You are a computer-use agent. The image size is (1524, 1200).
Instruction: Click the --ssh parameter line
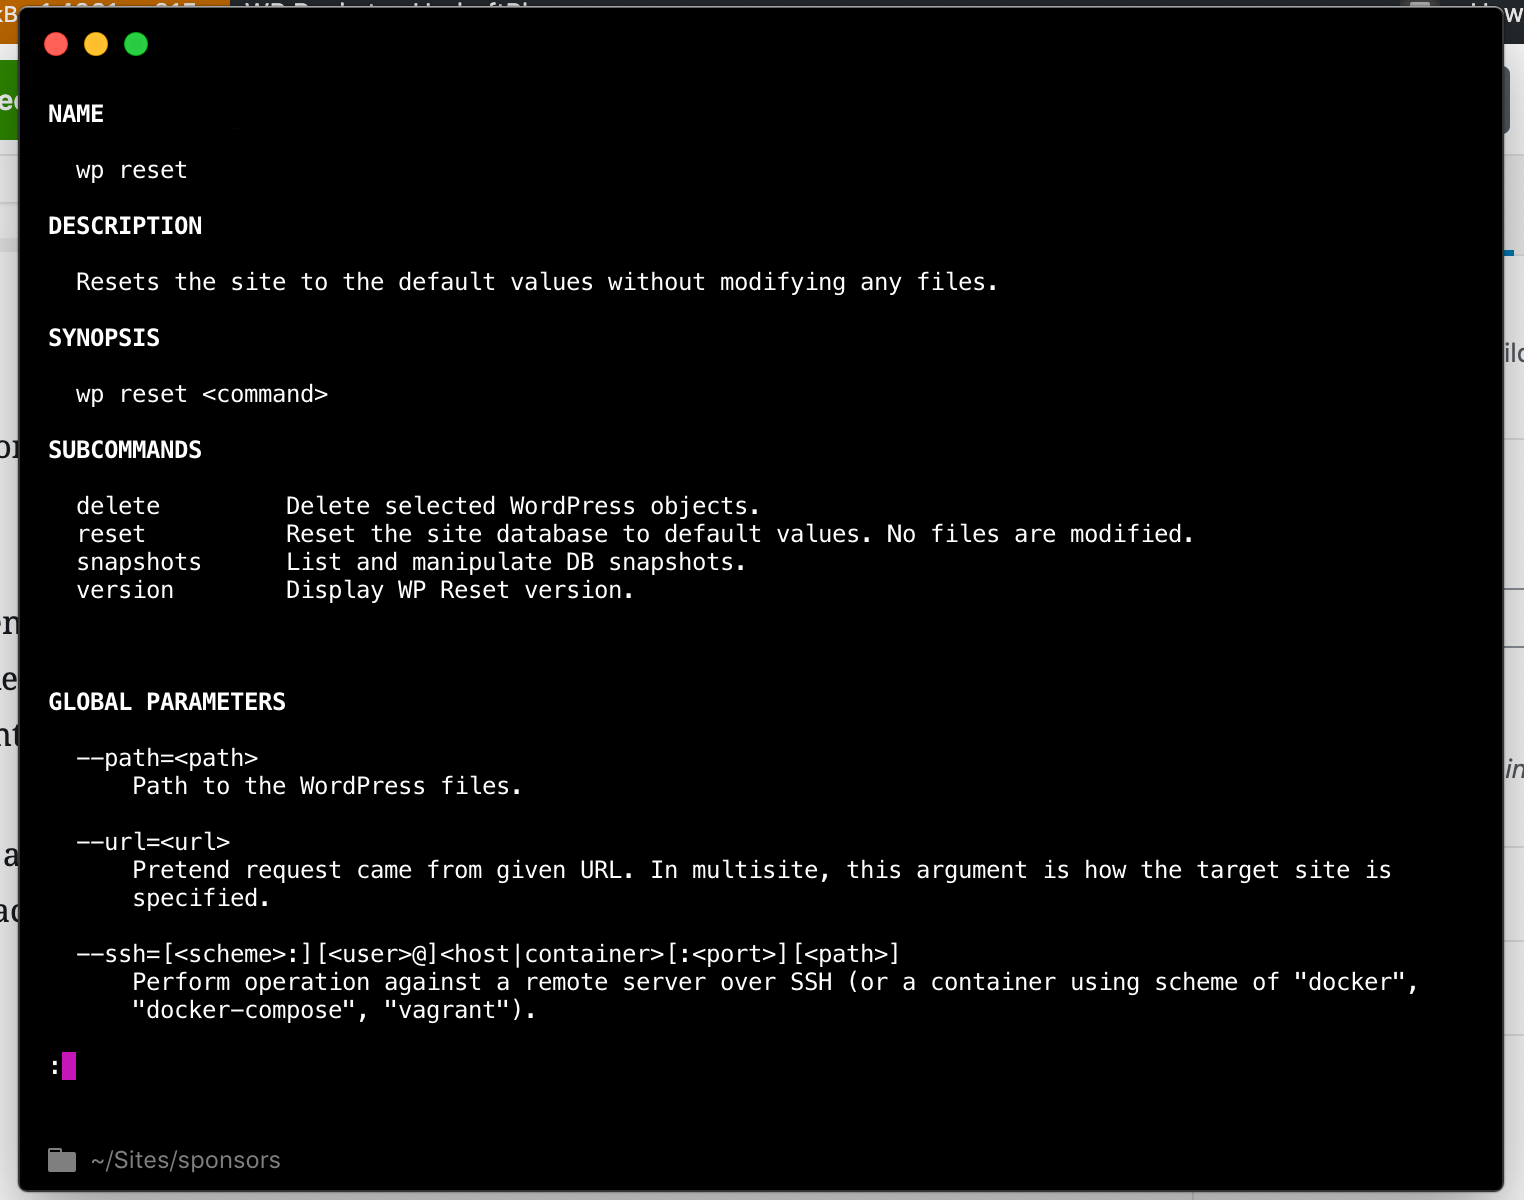(488, 954)
